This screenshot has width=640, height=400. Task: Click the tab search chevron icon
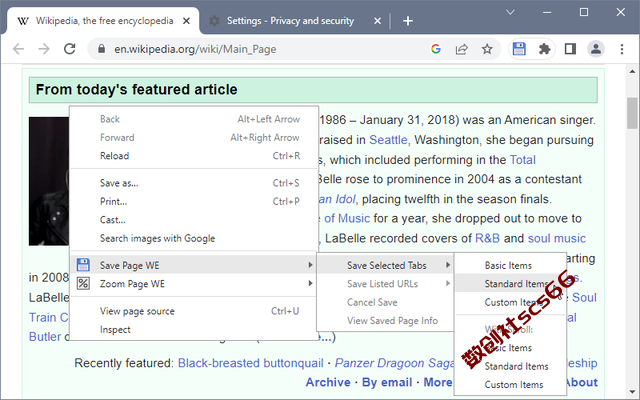(x=510, y=12)
